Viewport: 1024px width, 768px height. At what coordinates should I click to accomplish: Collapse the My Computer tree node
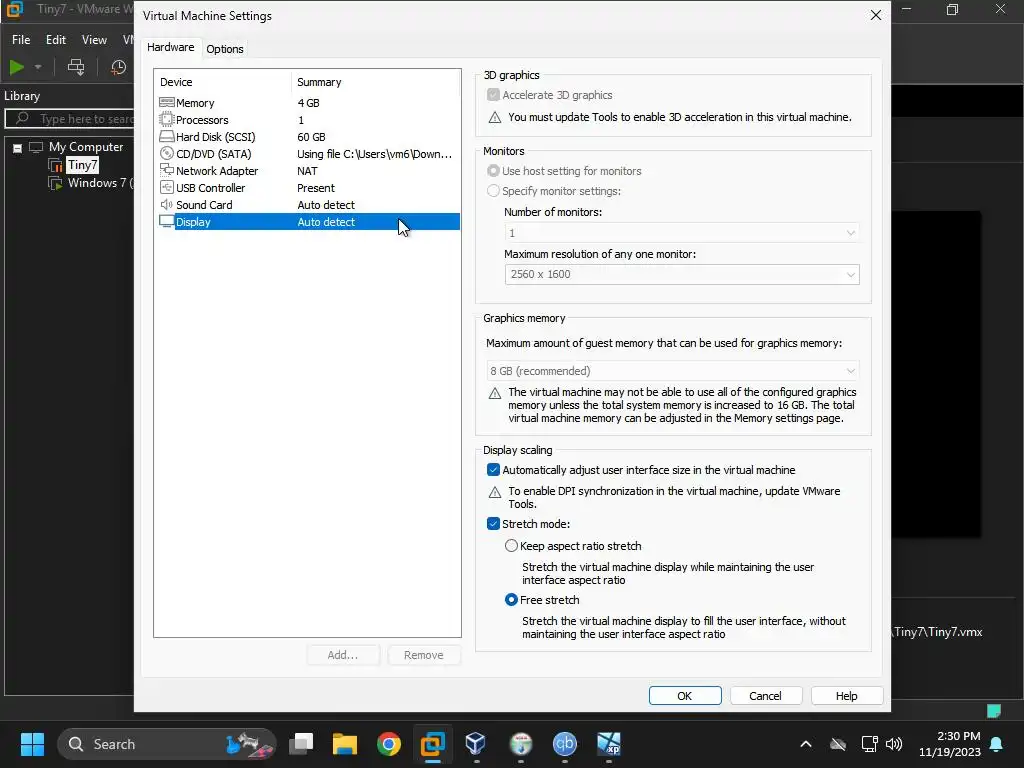[18, 148]
